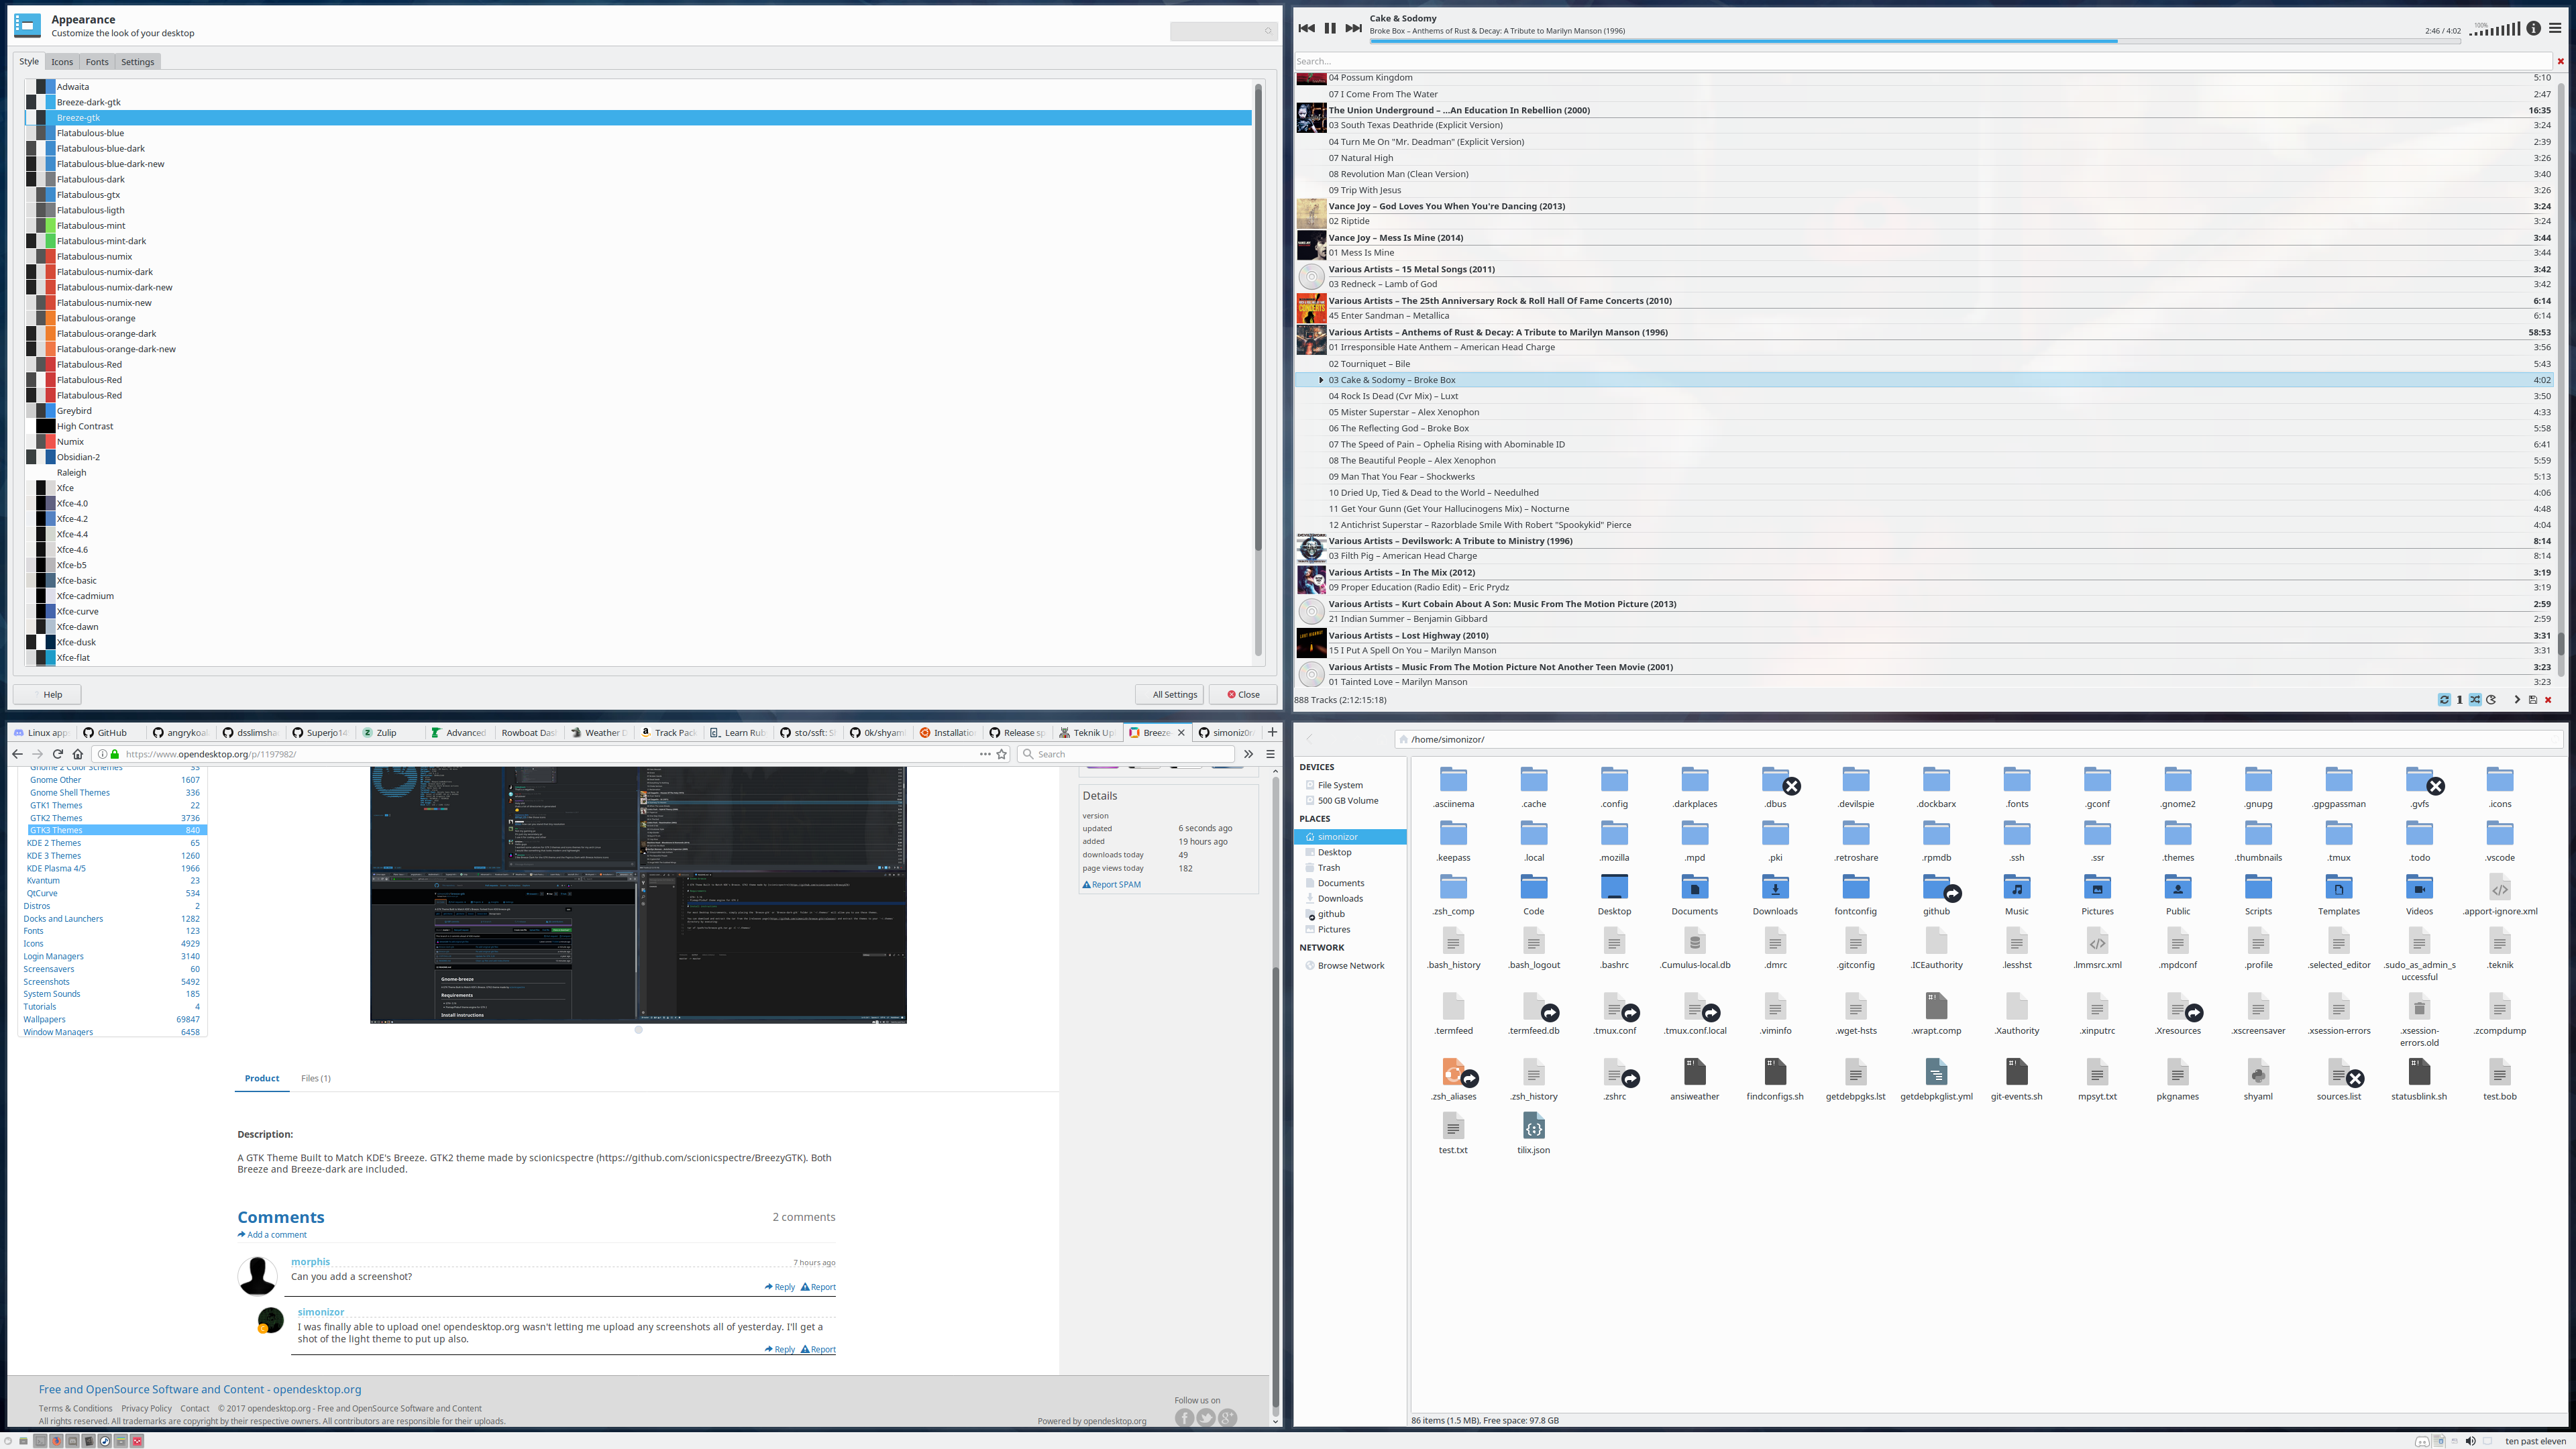Viewport: 2576px width, 1449px height.
Task: Click the All Settings button
Action: 1170,694
